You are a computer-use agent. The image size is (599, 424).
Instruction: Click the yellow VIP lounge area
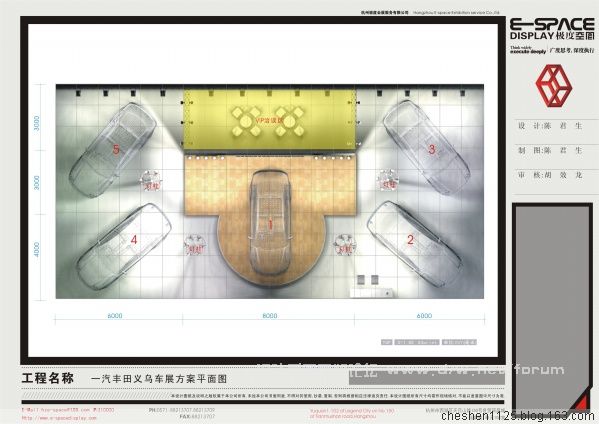click(270, 120)
